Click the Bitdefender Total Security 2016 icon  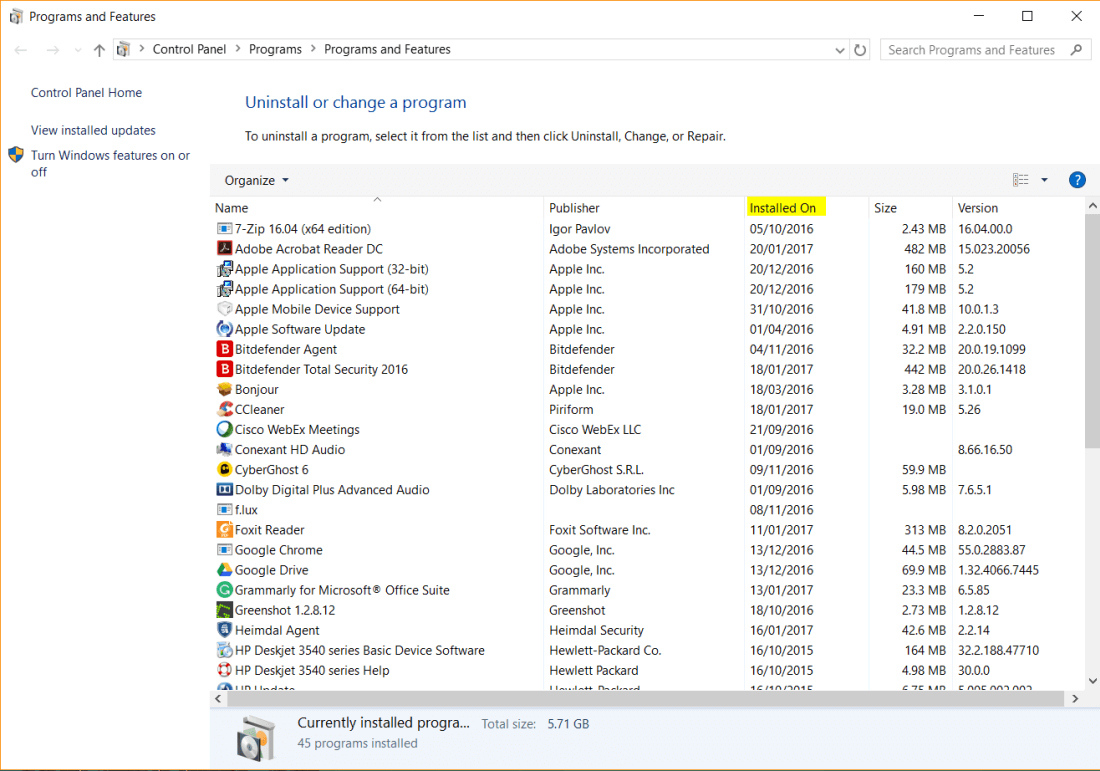(x=224, y=369)
